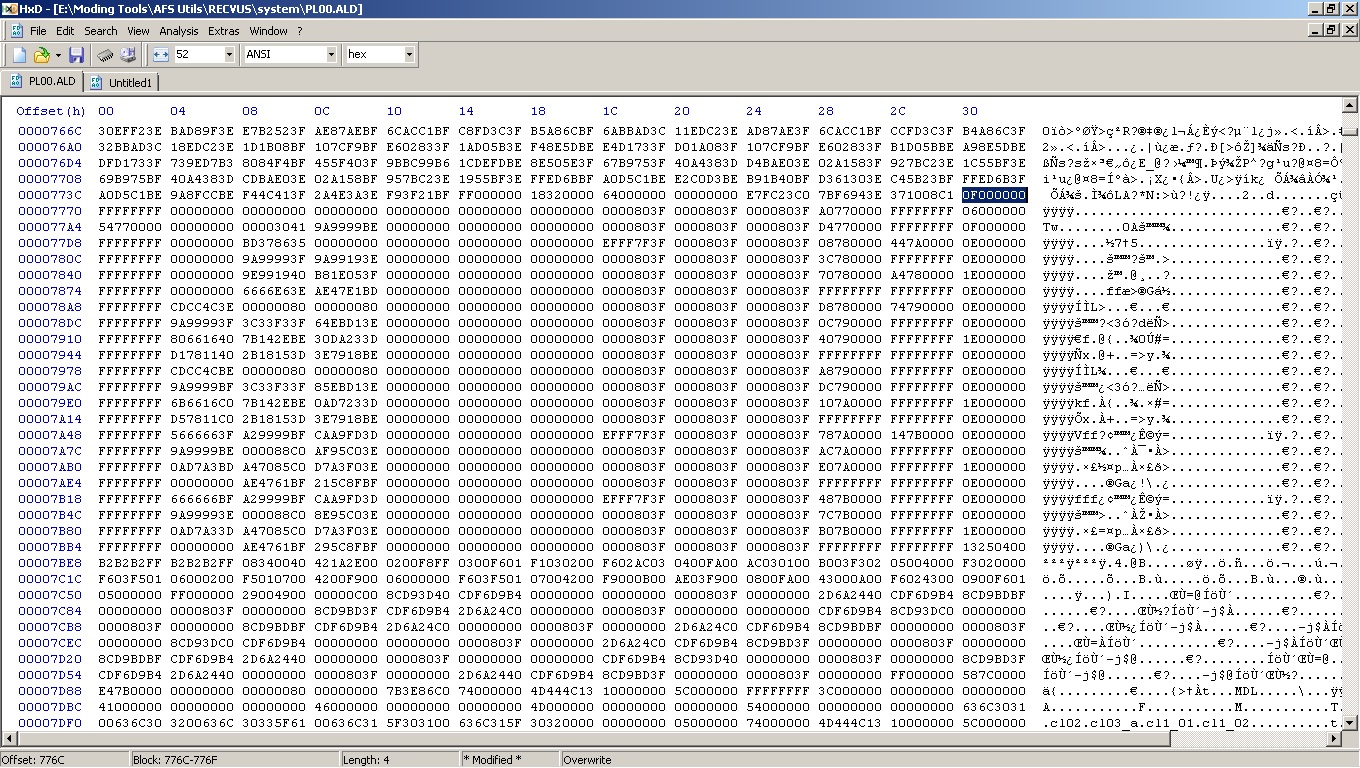1360x768 pixels.
Task: Open the Edit menu
Action: coord(65,31)
